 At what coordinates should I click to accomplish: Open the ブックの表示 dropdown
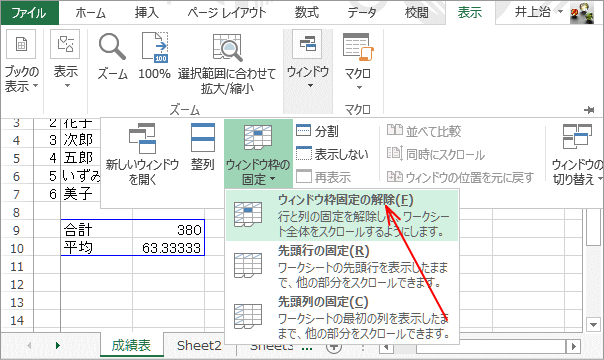click(x=22, y=62)
